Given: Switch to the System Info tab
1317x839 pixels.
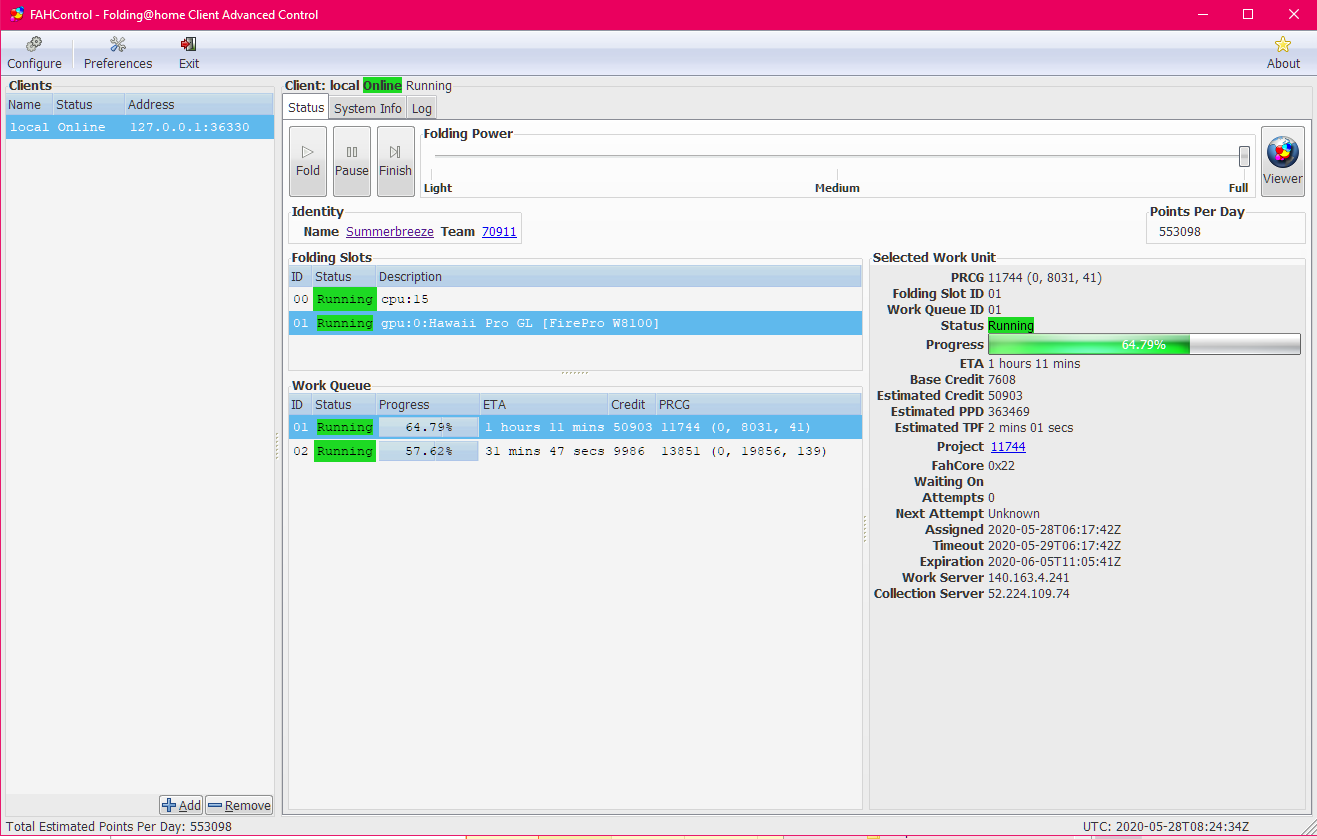Looking at the screenshot, I should (368, 108).
